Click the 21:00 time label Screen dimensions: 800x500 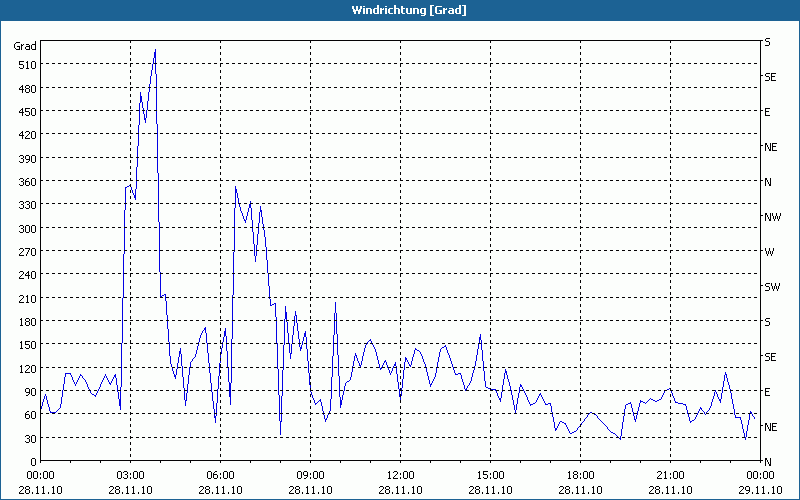[x=670, y=476]
